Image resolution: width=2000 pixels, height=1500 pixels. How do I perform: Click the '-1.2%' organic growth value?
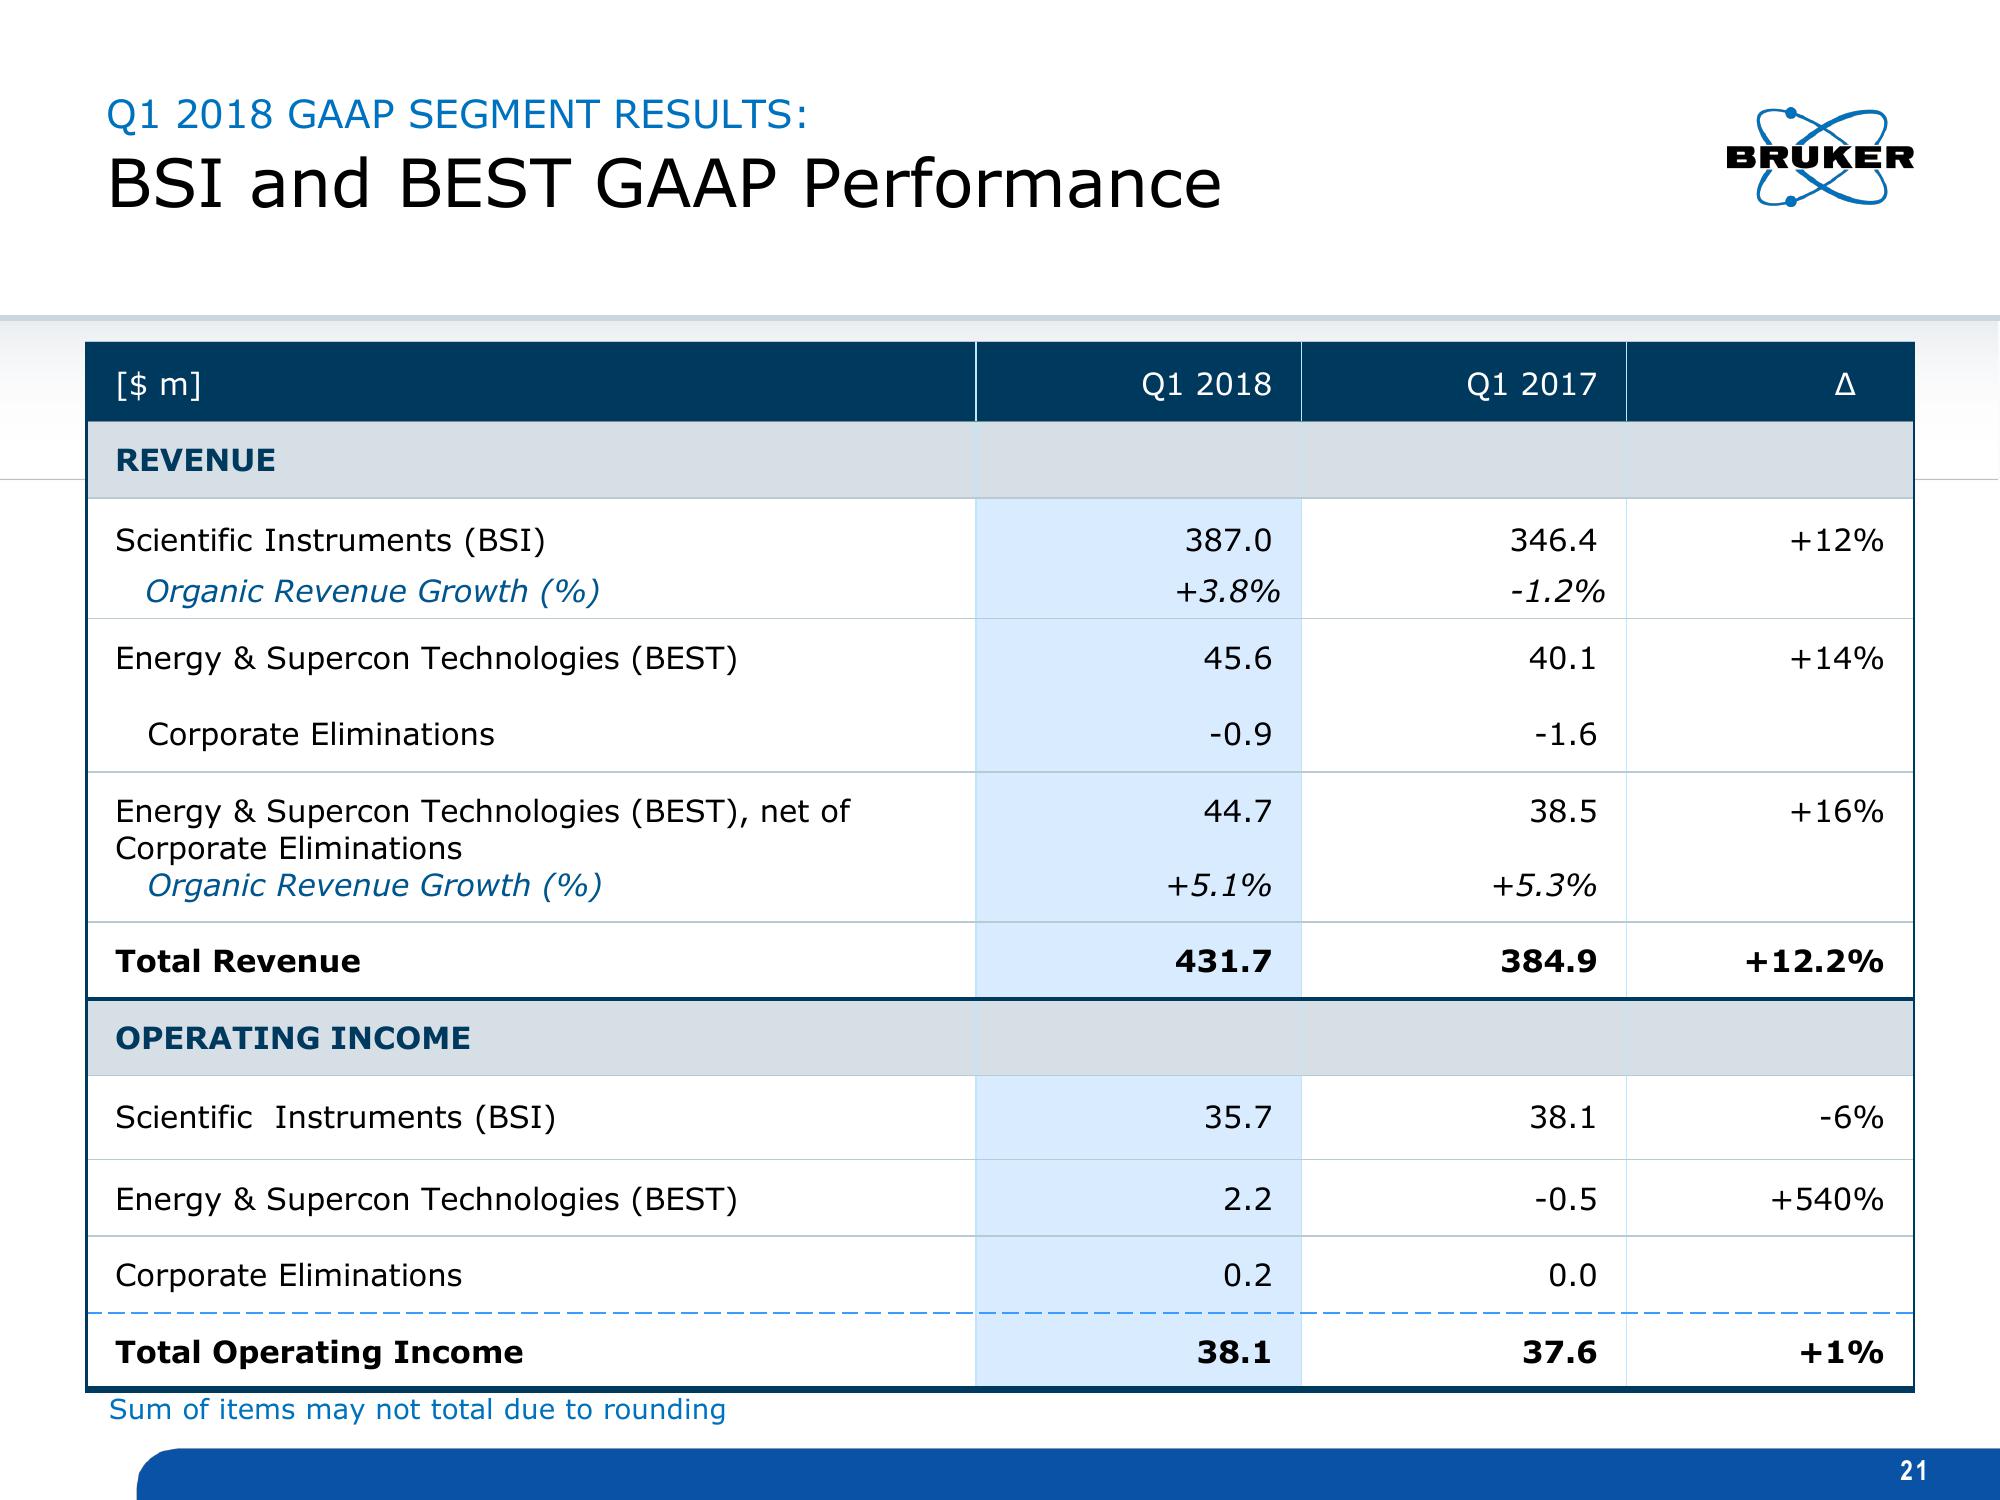tap(1557, 591)
